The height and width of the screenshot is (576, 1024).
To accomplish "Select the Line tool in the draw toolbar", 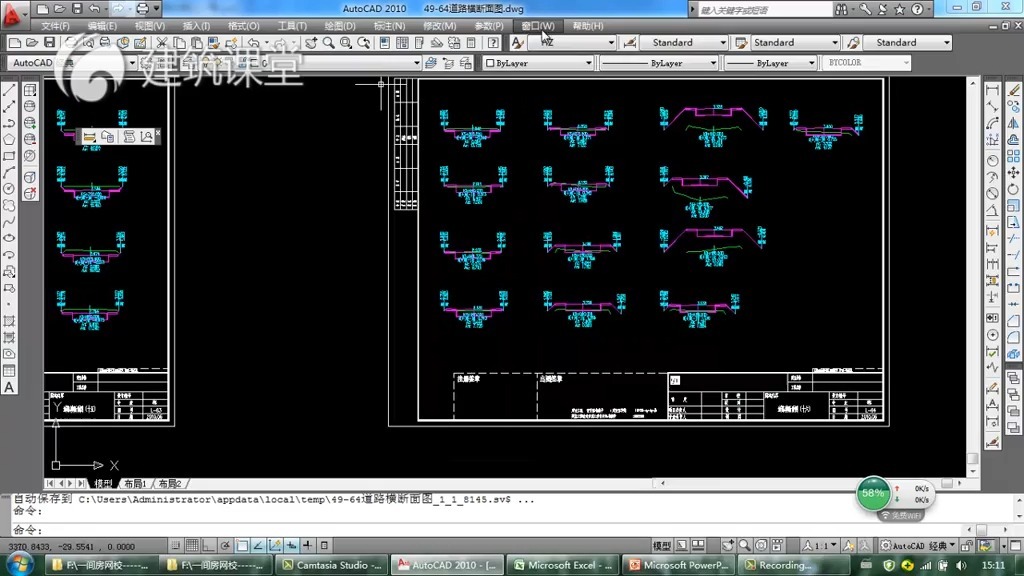I will 9,90.
